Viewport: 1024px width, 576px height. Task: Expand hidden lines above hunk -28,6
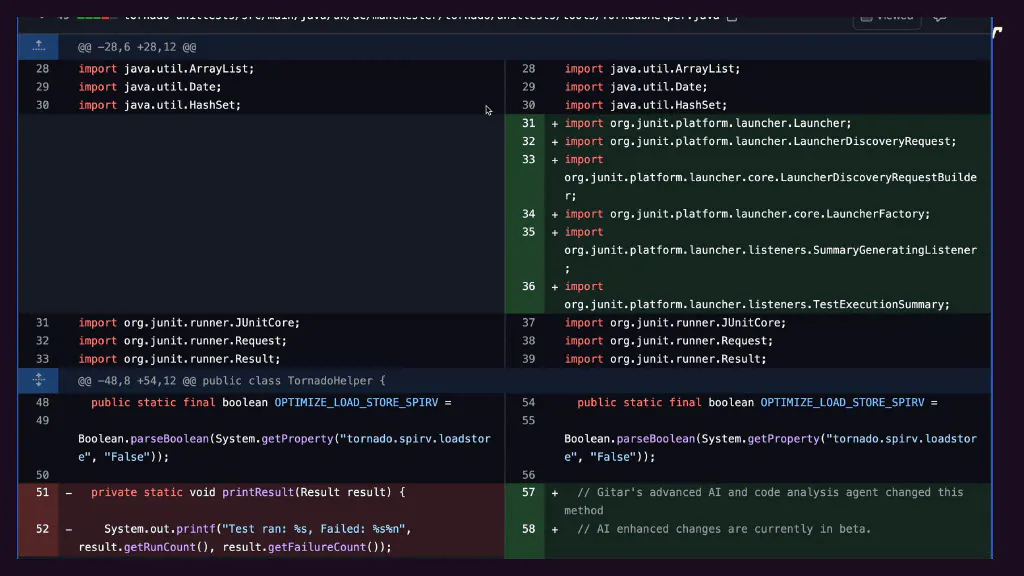coord(39,46)
